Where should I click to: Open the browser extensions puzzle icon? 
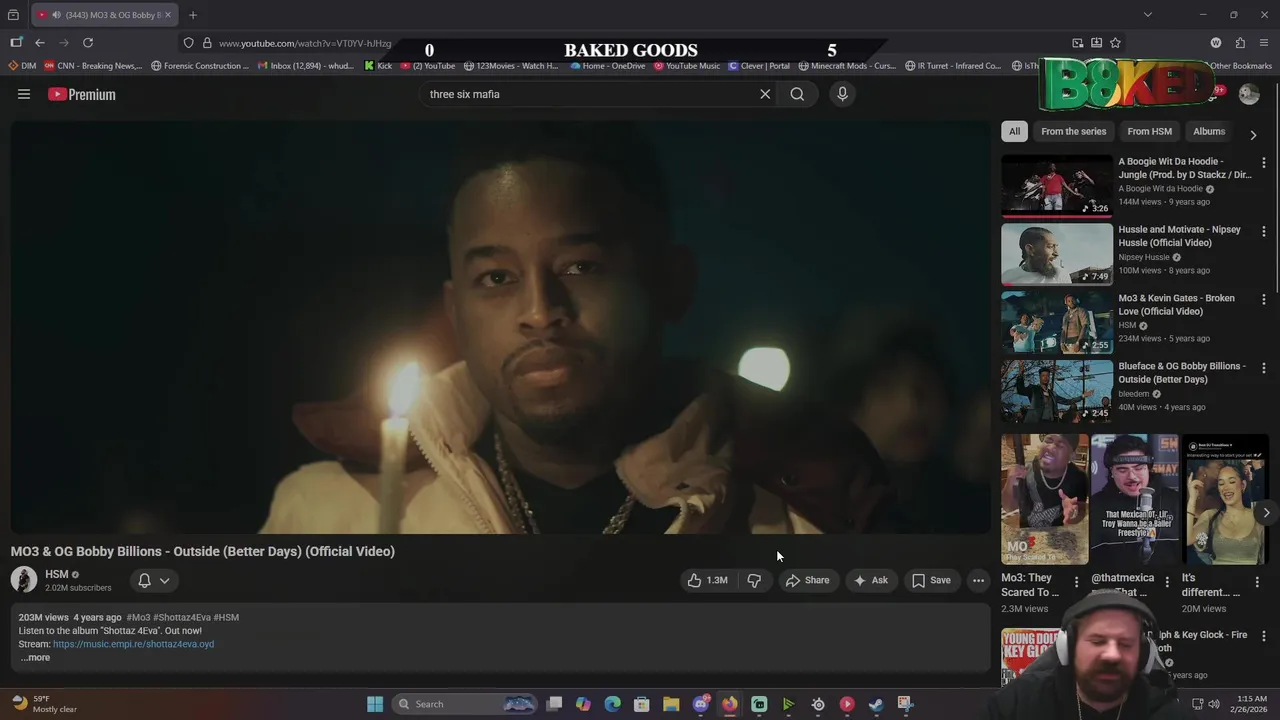click(1240, 43)
